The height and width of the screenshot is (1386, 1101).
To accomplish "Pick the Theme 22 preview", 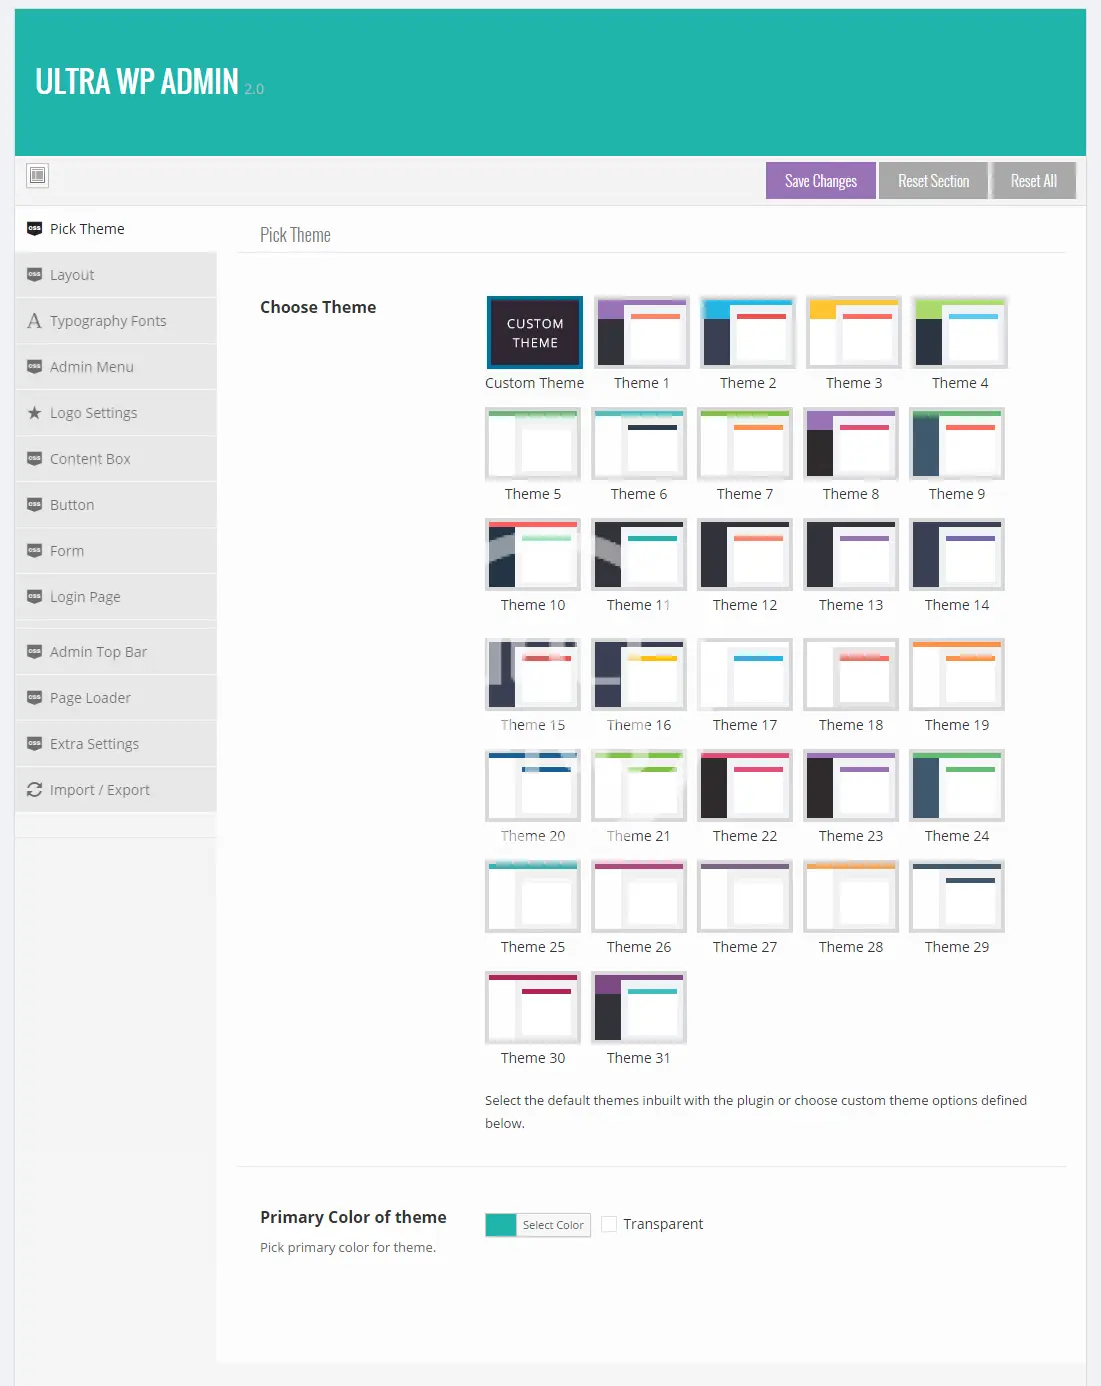I will click(x=744, y=786).
